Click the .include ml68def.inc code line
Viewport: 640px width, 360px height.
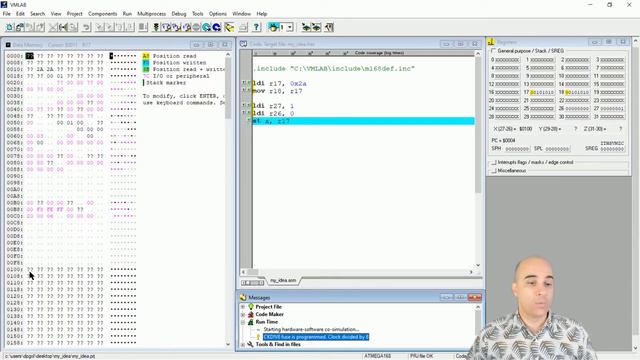(x=334, y=69)
